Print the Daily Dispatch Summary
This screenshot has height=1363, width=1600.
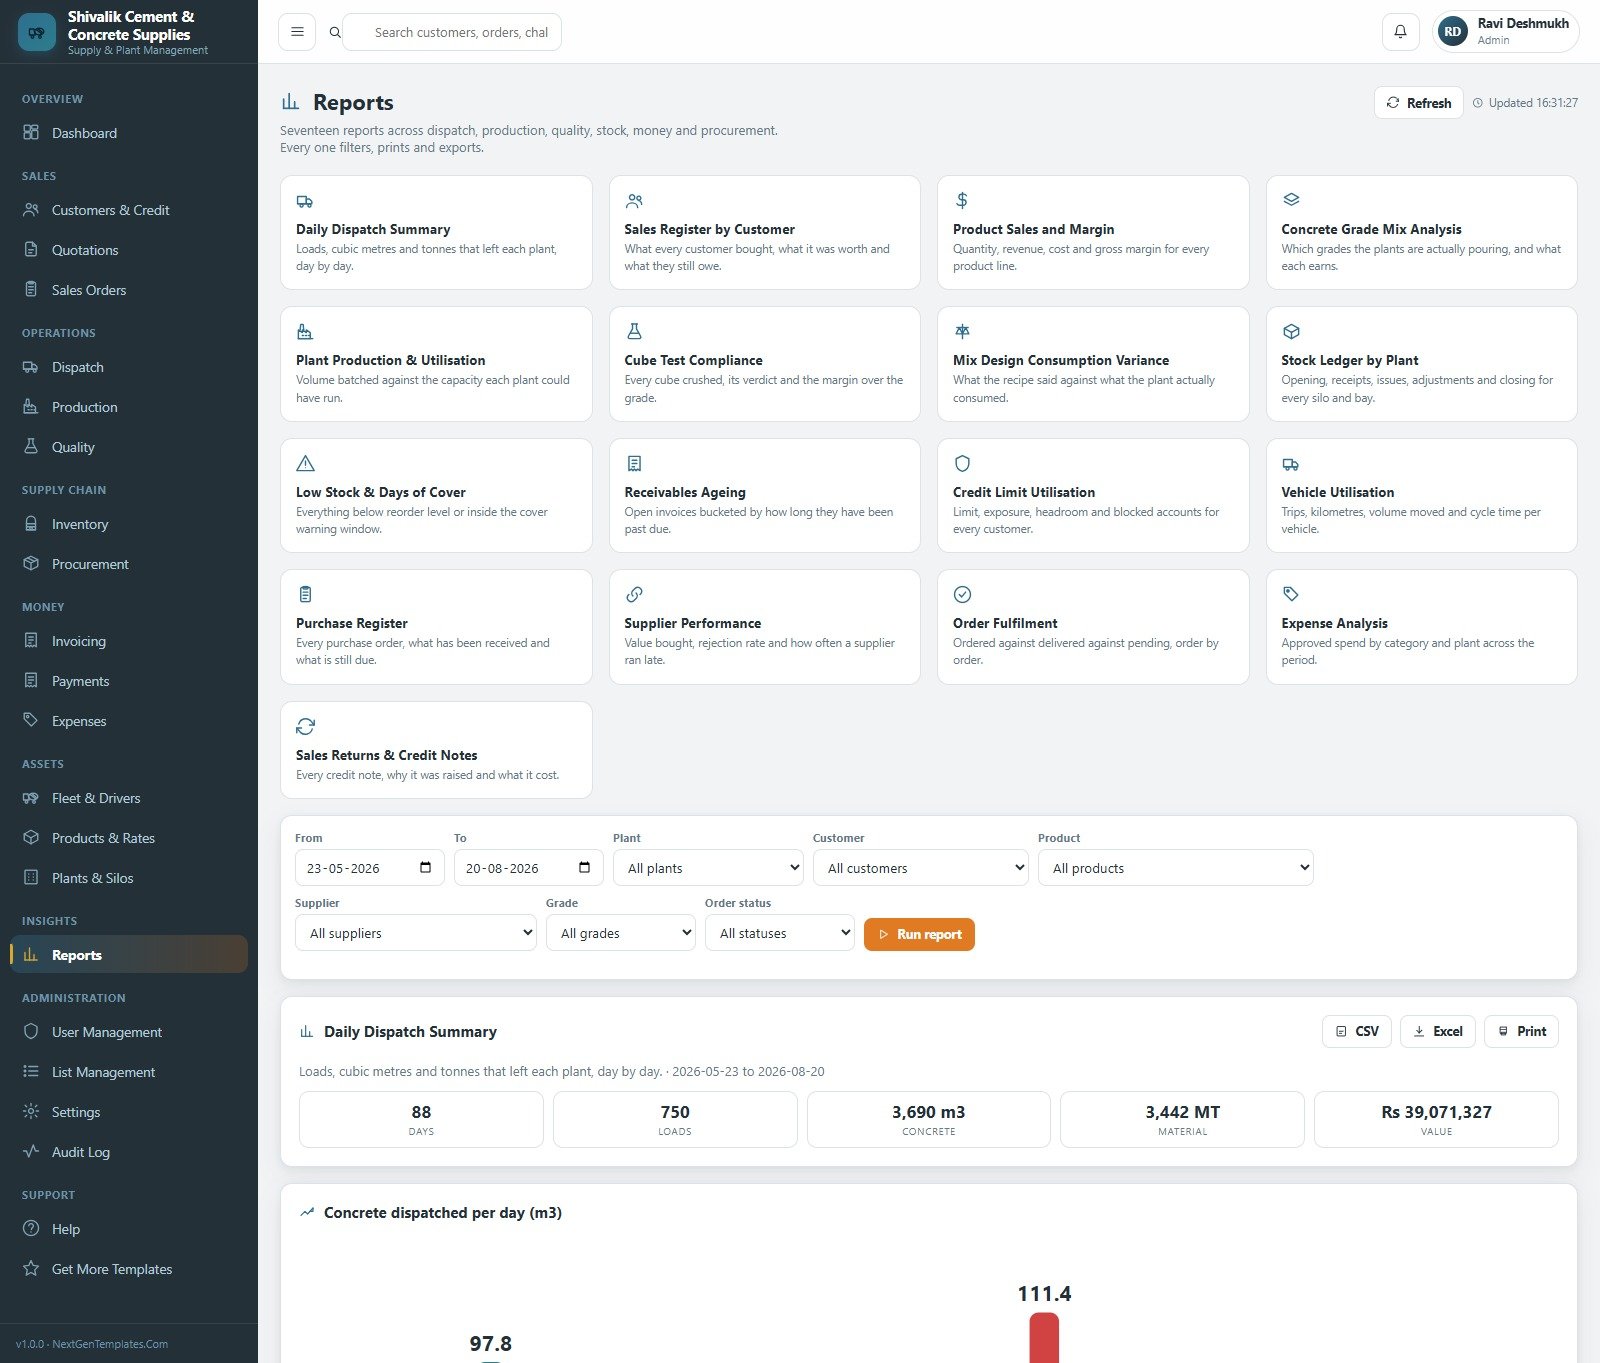pyautogui.click(x=1521, y=1031)
